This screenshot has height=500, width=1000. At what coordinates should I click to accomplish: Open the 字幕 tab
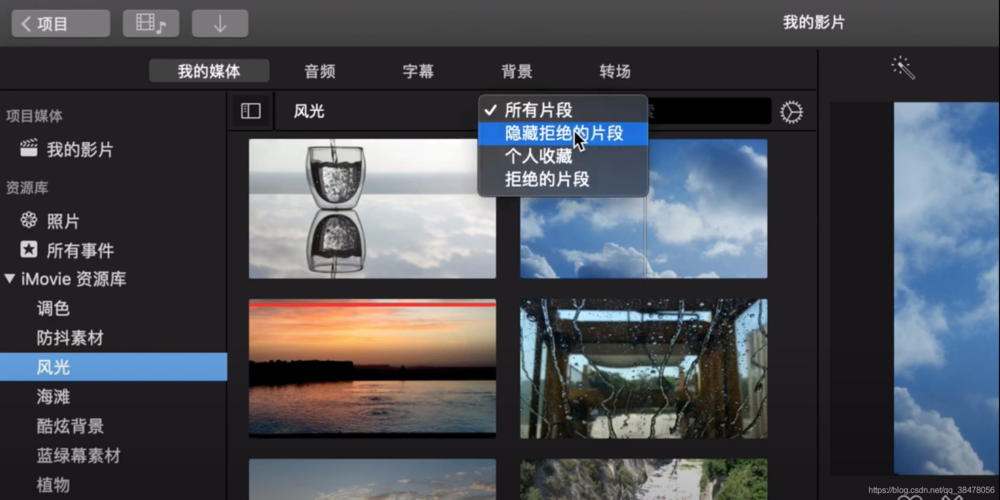click(x=418, y=71)
